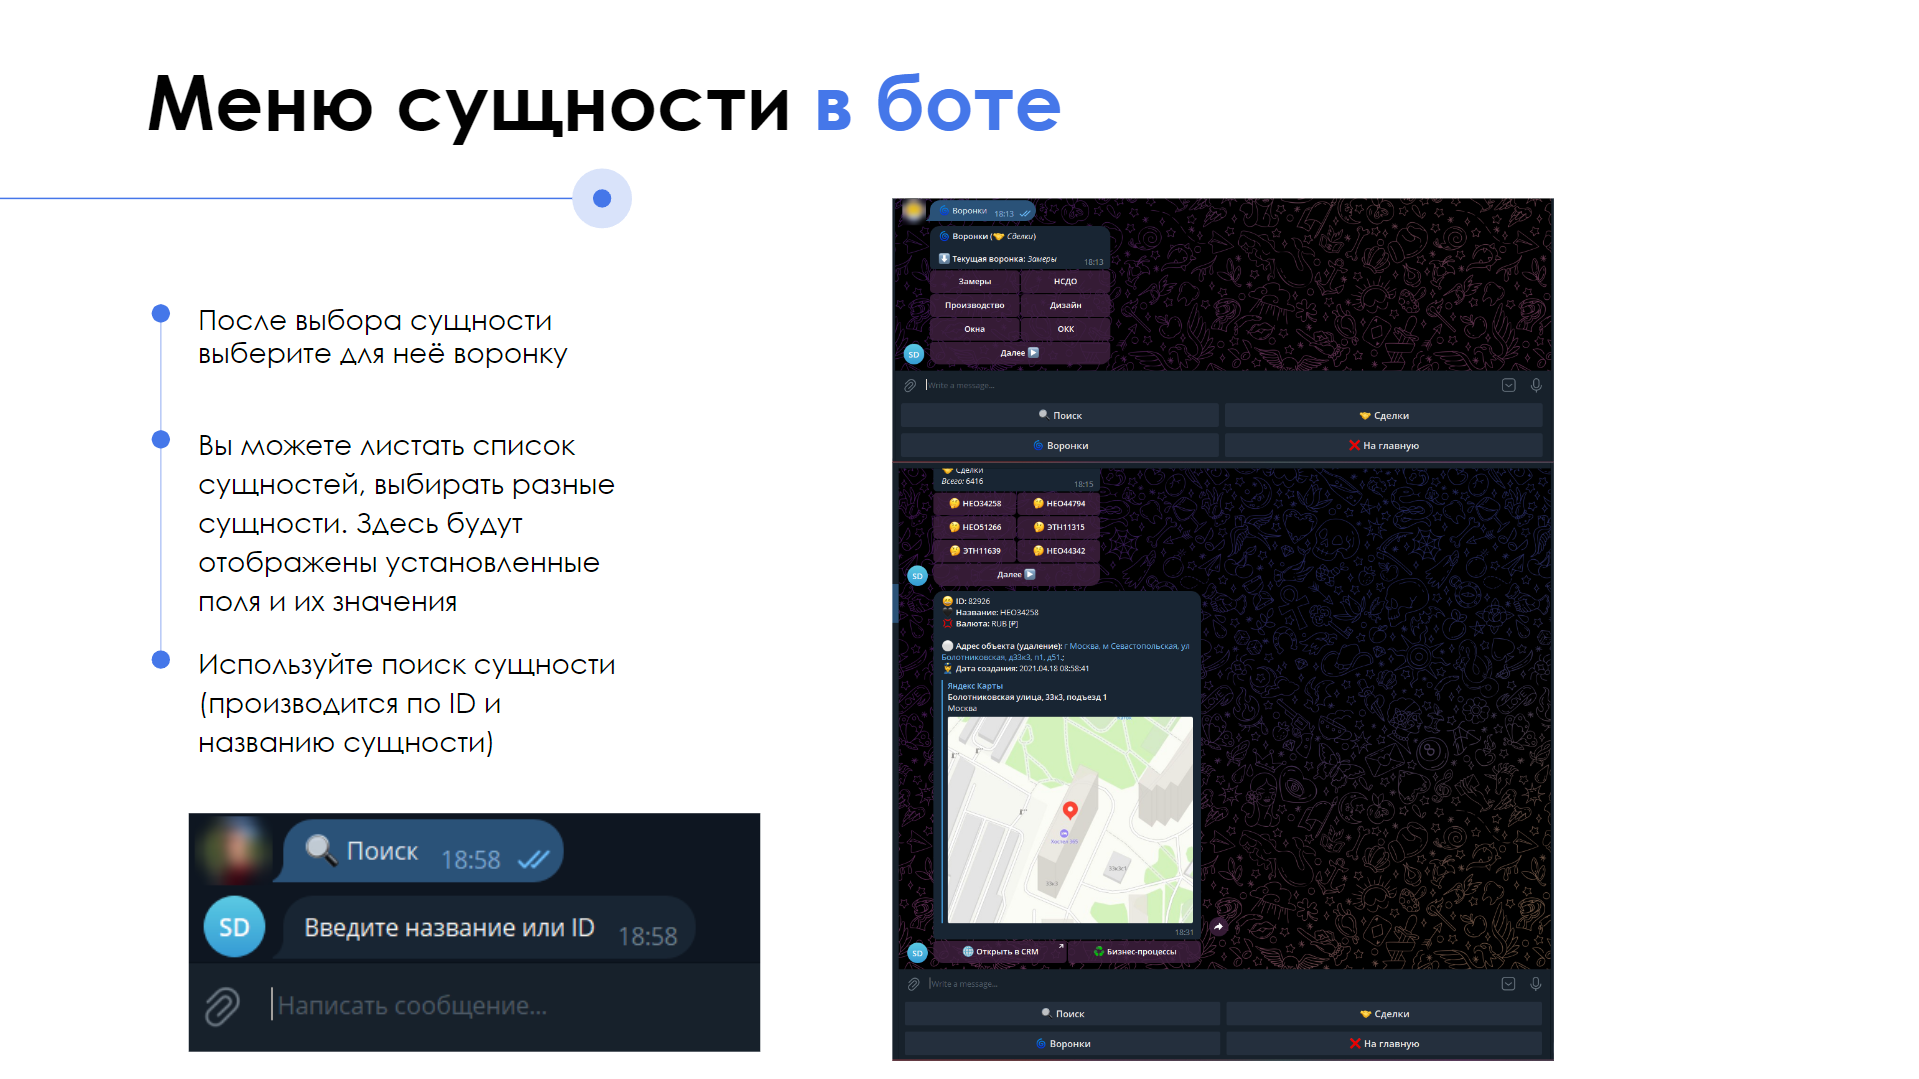
Task: Click 'Далее' under the funnel list
Action: (1020, 353)
